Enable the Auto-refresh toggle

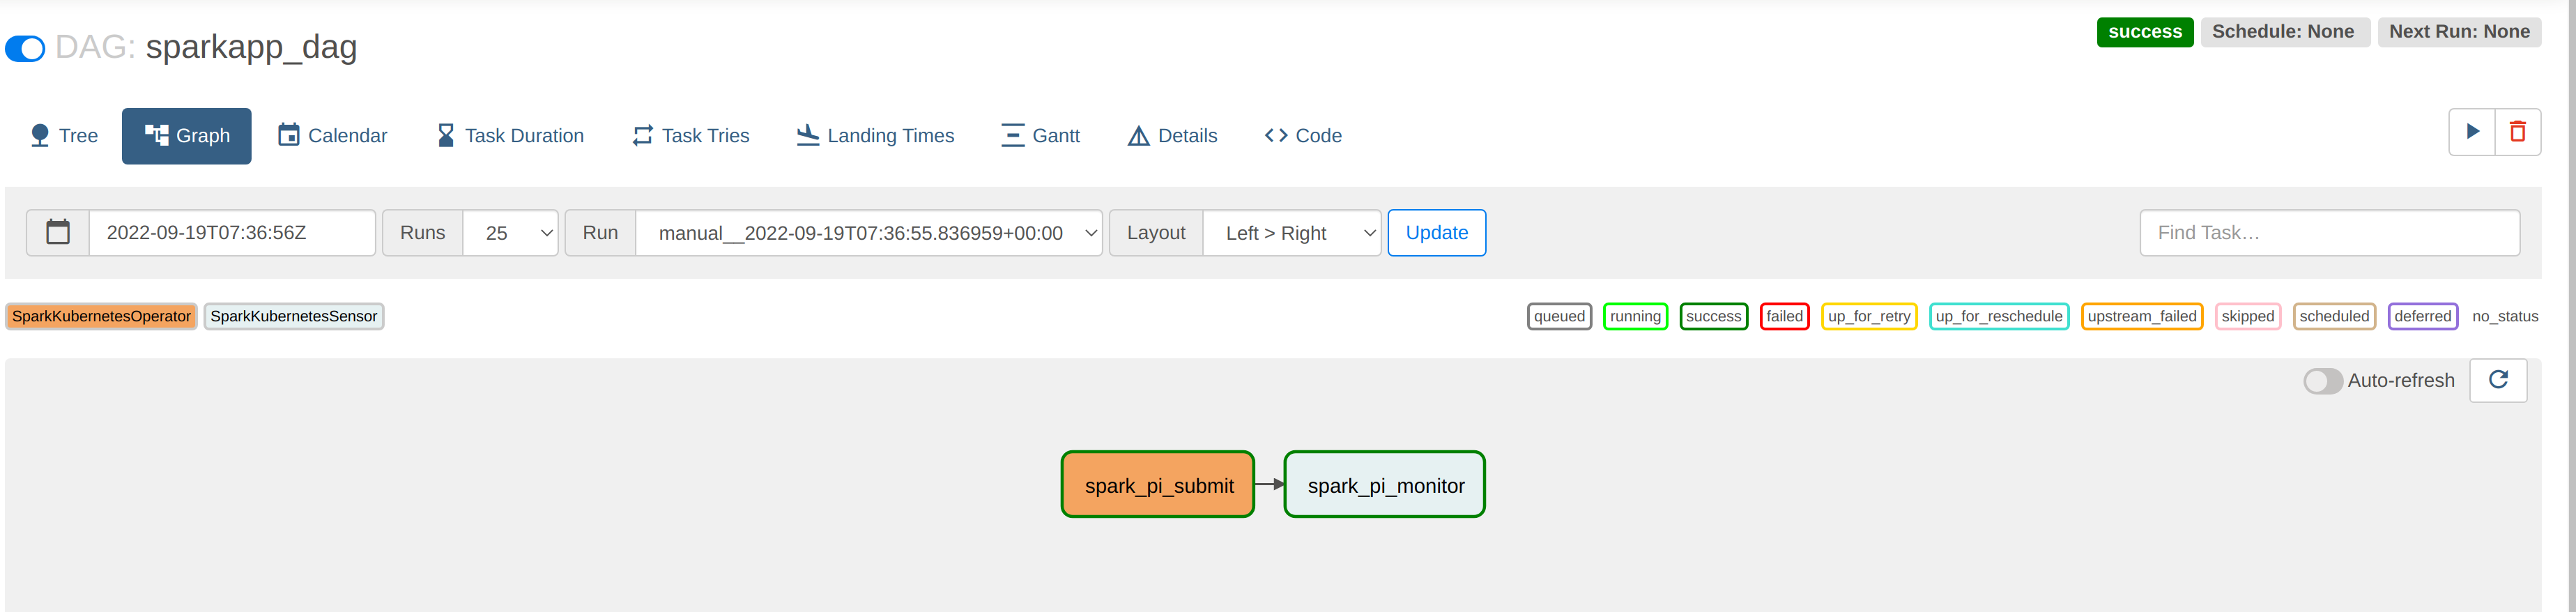[2323, 381]
